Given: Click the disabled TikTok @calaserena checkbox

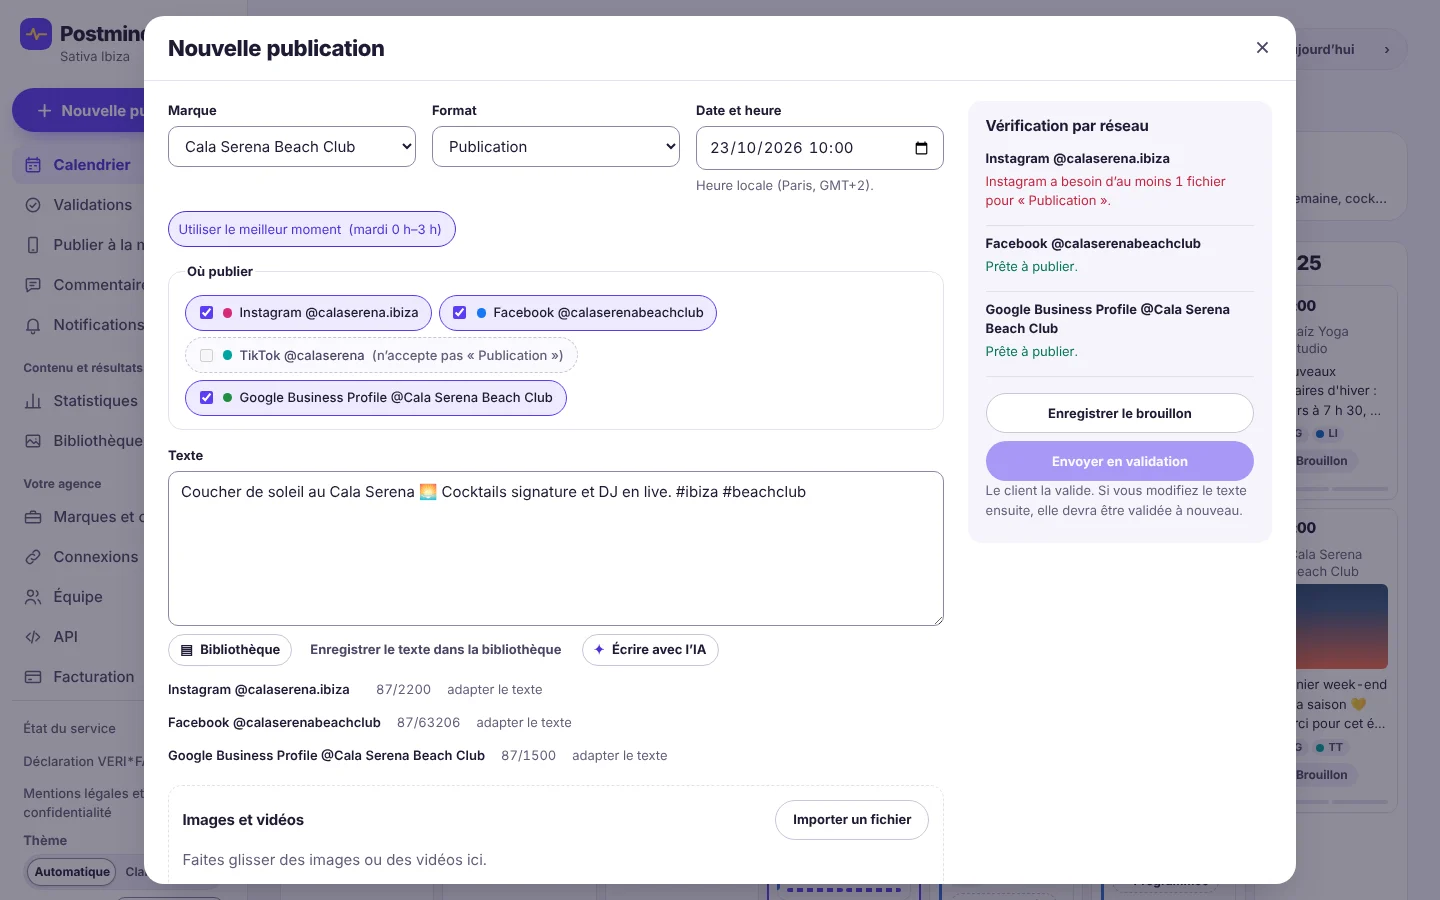Looking at the screenshot, I should pos(207,356).
